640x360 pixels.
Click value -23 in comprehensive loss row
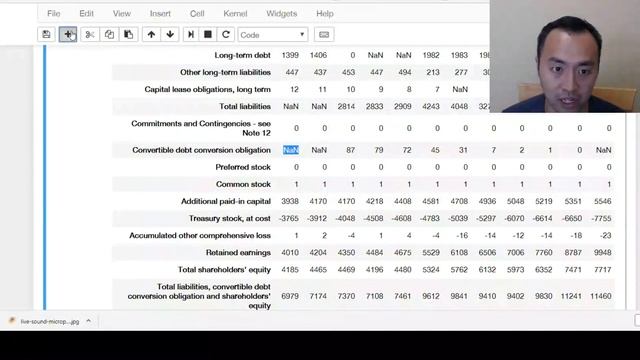point(606,236)
